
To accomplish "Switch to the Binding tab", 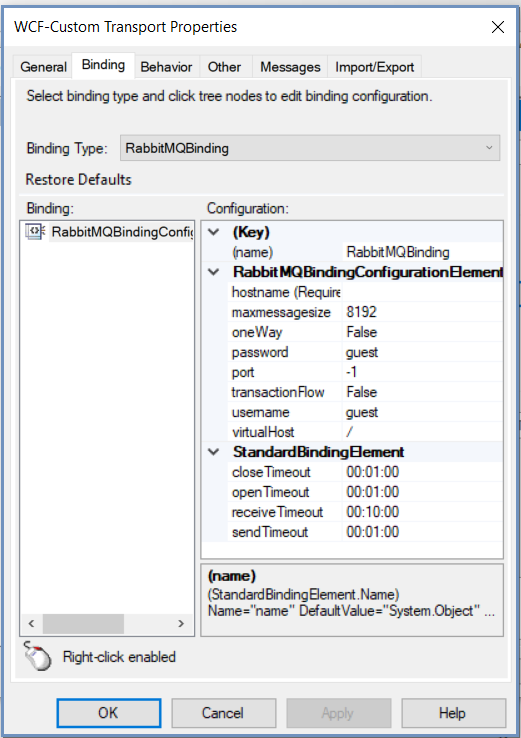I will [103, 65].
